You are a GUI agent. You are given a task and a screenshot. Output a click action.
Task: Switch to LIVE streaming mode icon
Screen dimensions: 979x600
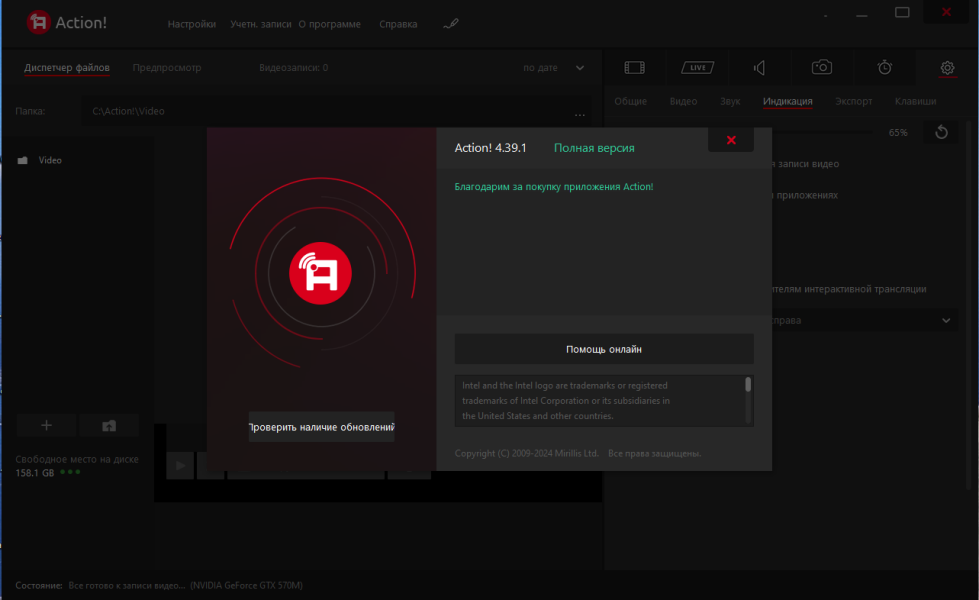click(x=697, y=67)
